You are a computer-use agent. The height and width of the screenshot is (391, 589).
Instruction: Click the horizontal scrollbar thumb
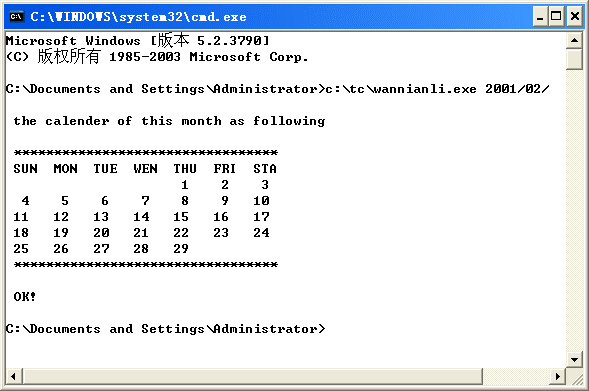(x=252, y=376)
